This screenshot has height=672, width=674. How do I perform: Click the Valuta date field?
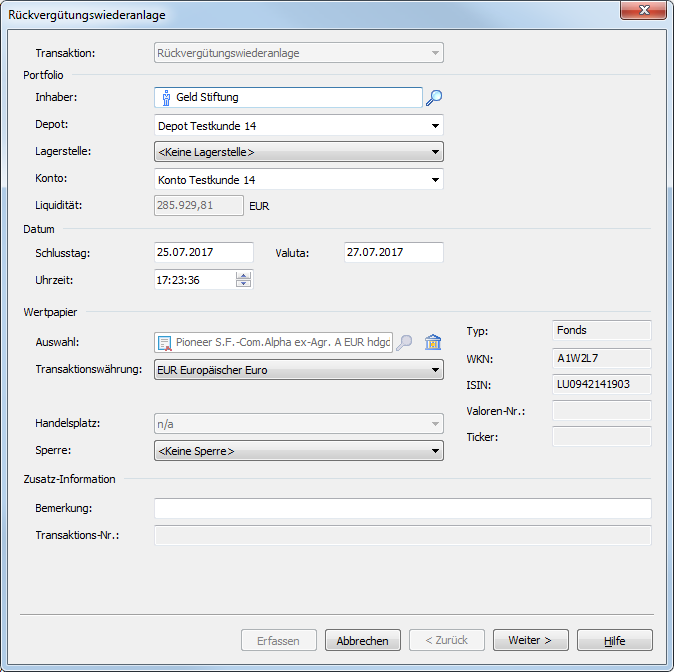pyautogui.click(x=392, y=253)
